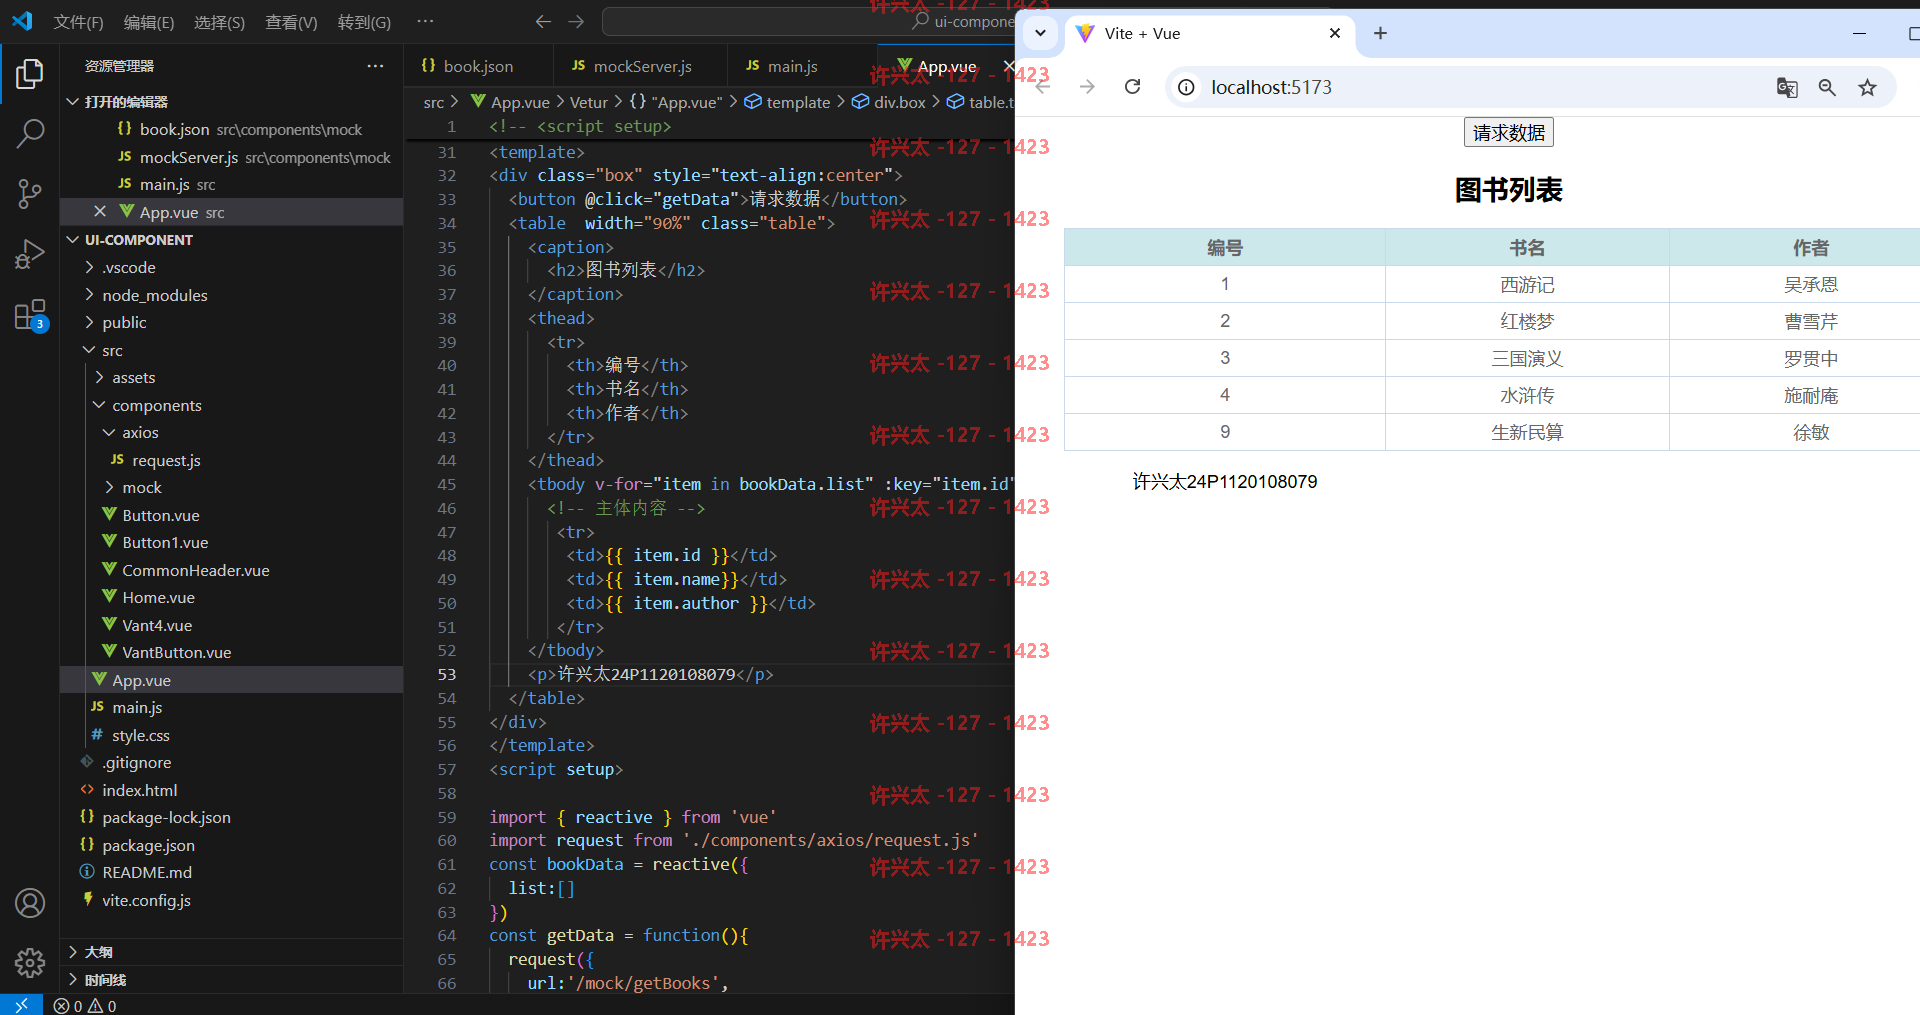Screen dimensions: 1920x1015
Task: Open Run and Debug view
Action: pyautogui.click(x=30, y=254)
